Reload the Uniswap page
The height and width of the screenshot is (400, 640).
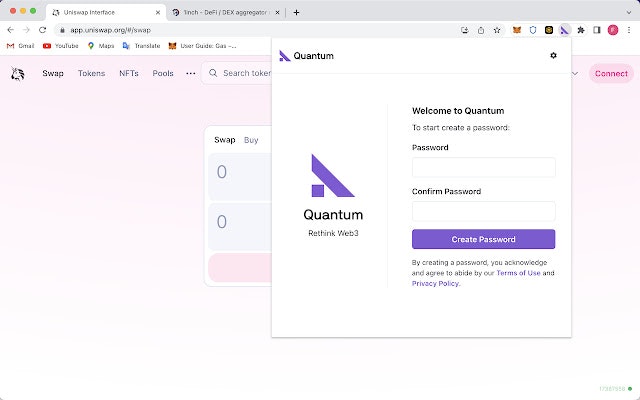42,30
